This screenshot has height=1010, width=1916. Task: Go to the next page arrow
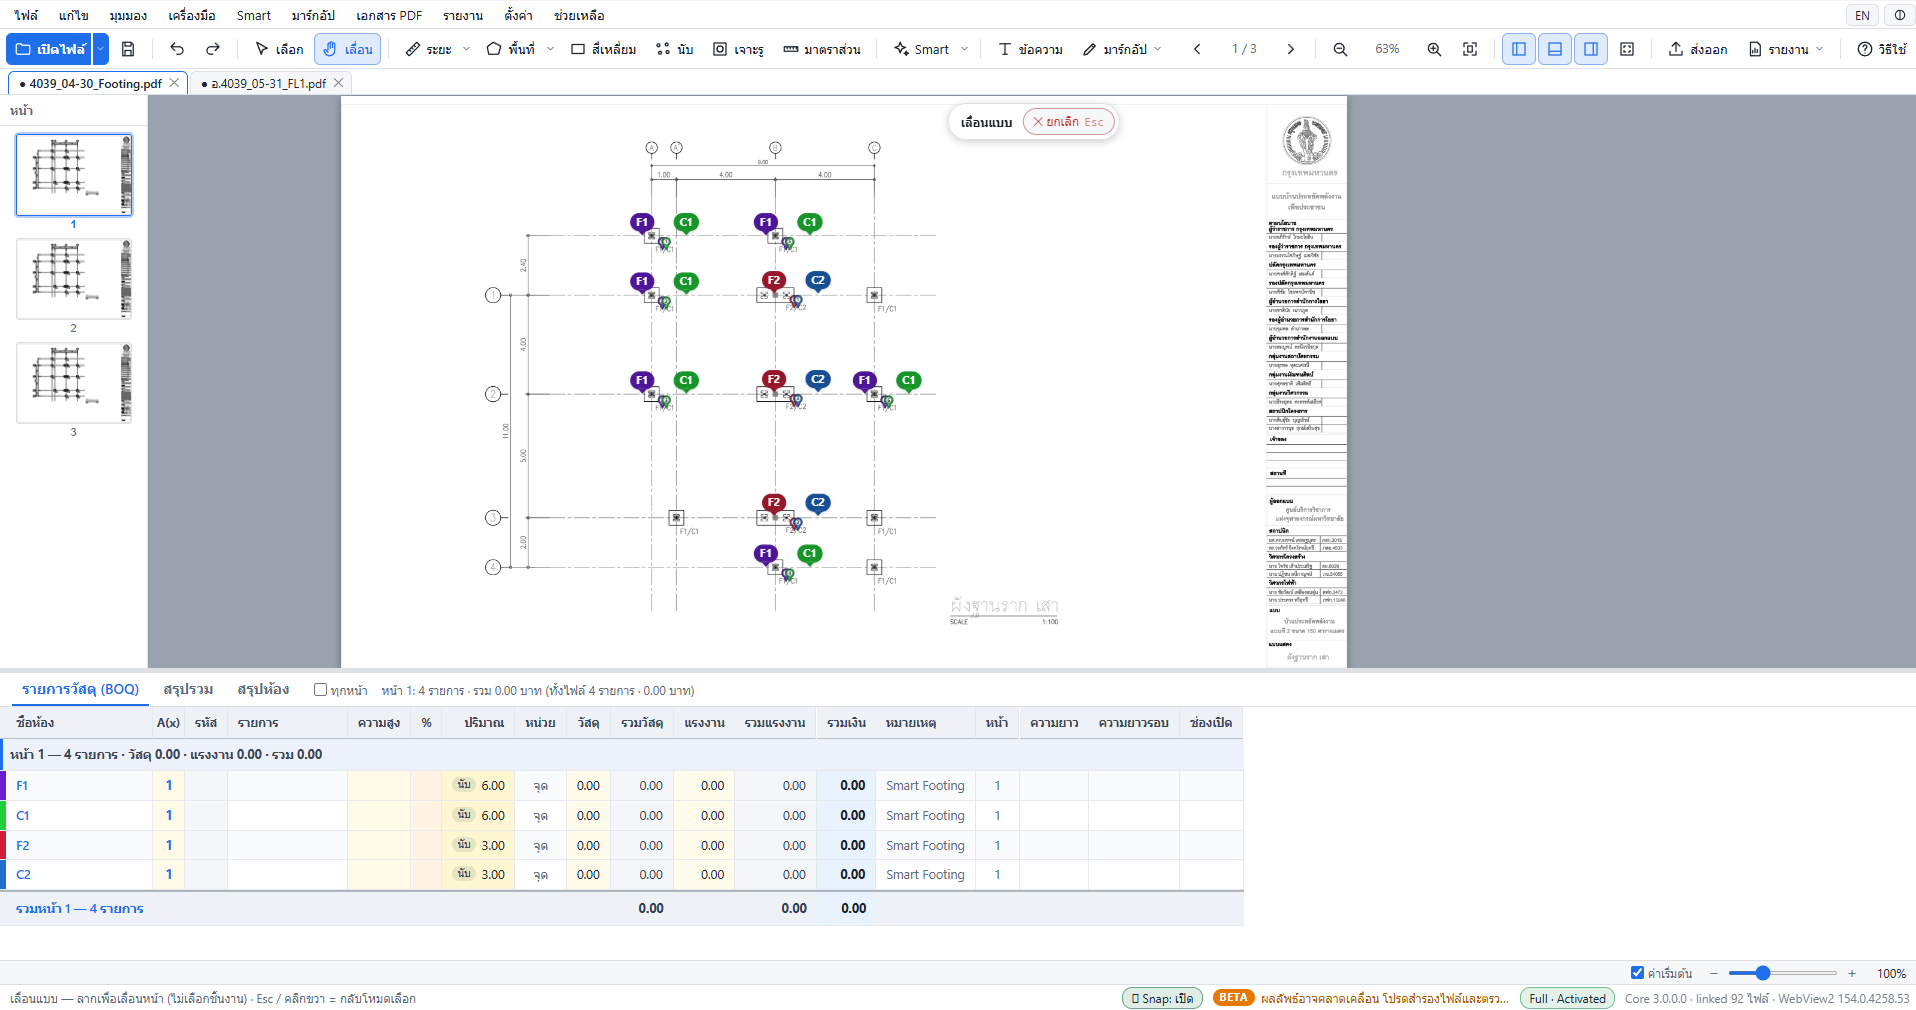point(1291,49)
